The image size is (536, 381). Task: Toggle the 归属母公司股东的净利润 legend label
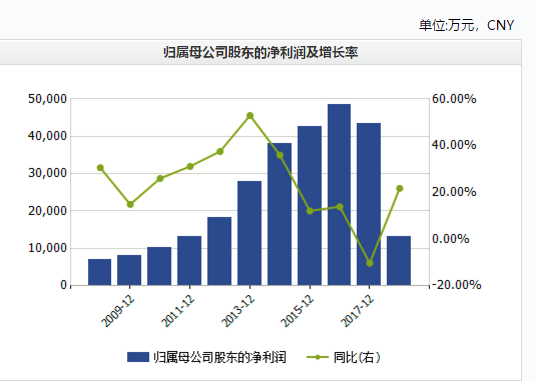[x=220, y=357]
